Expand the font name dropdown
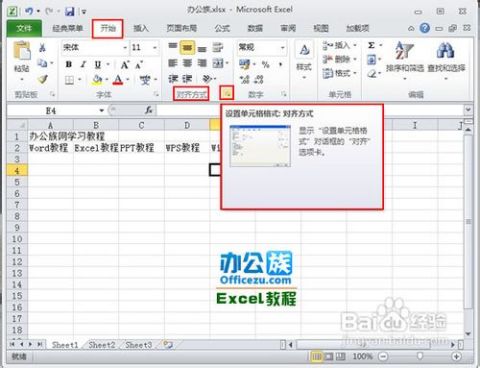480x368 pixels. (x=125, y=48)
